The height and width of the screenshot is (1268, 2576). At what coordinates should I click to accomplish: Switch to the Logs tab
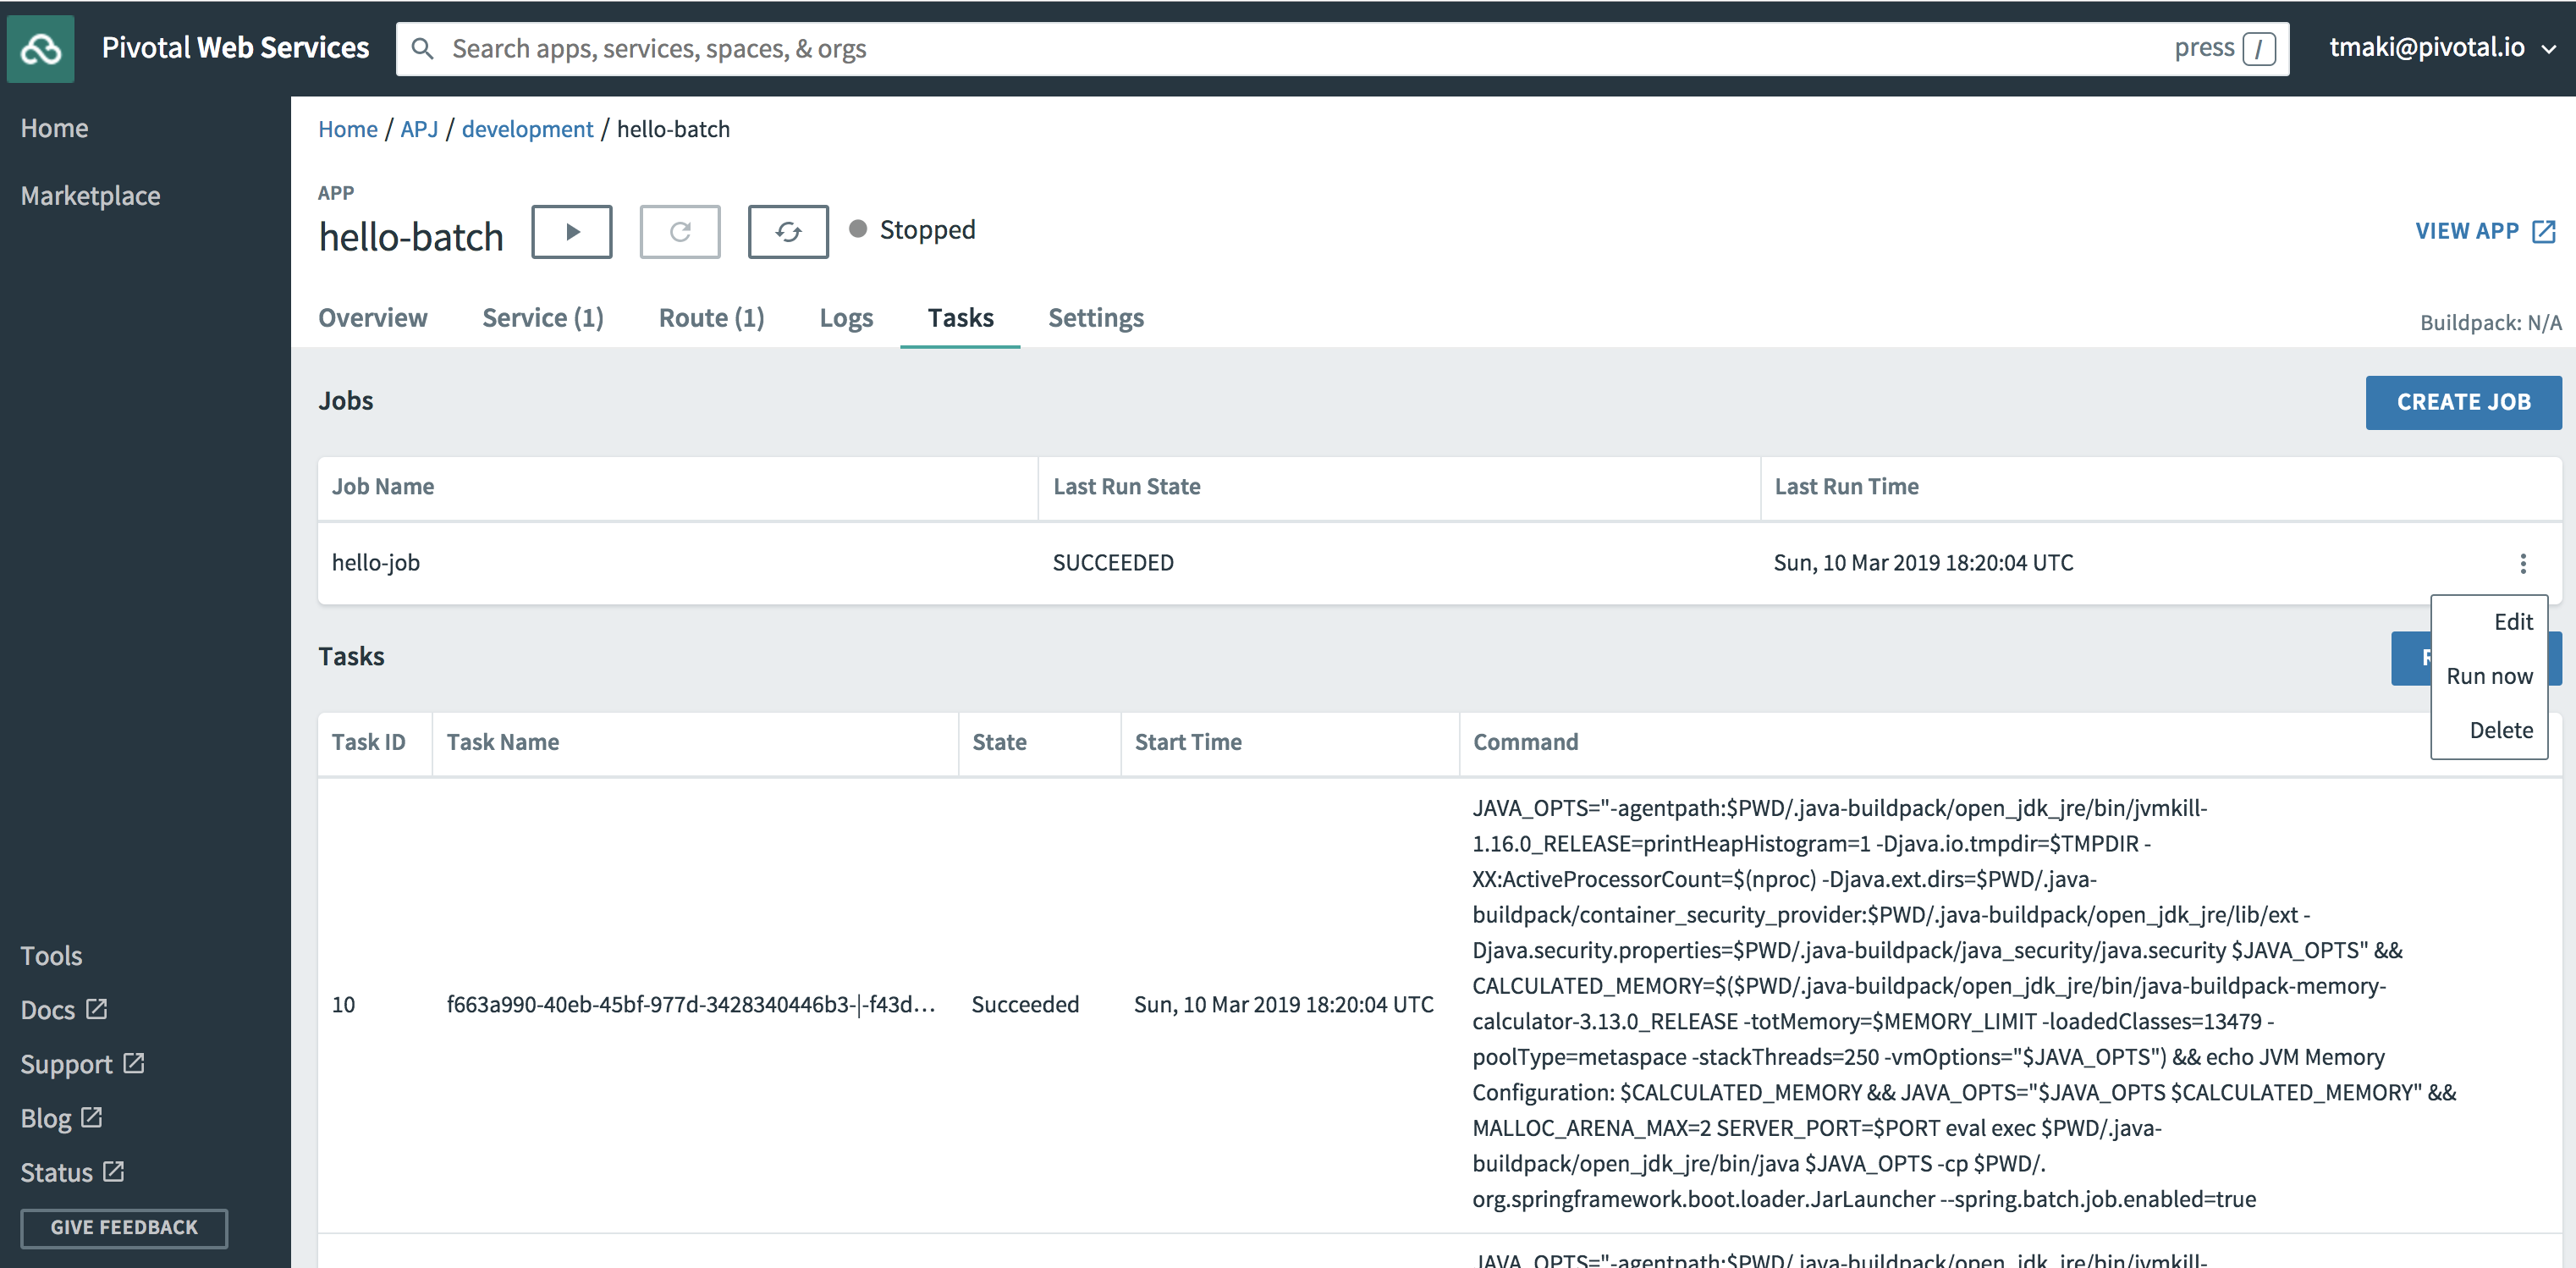pos(845,318)
